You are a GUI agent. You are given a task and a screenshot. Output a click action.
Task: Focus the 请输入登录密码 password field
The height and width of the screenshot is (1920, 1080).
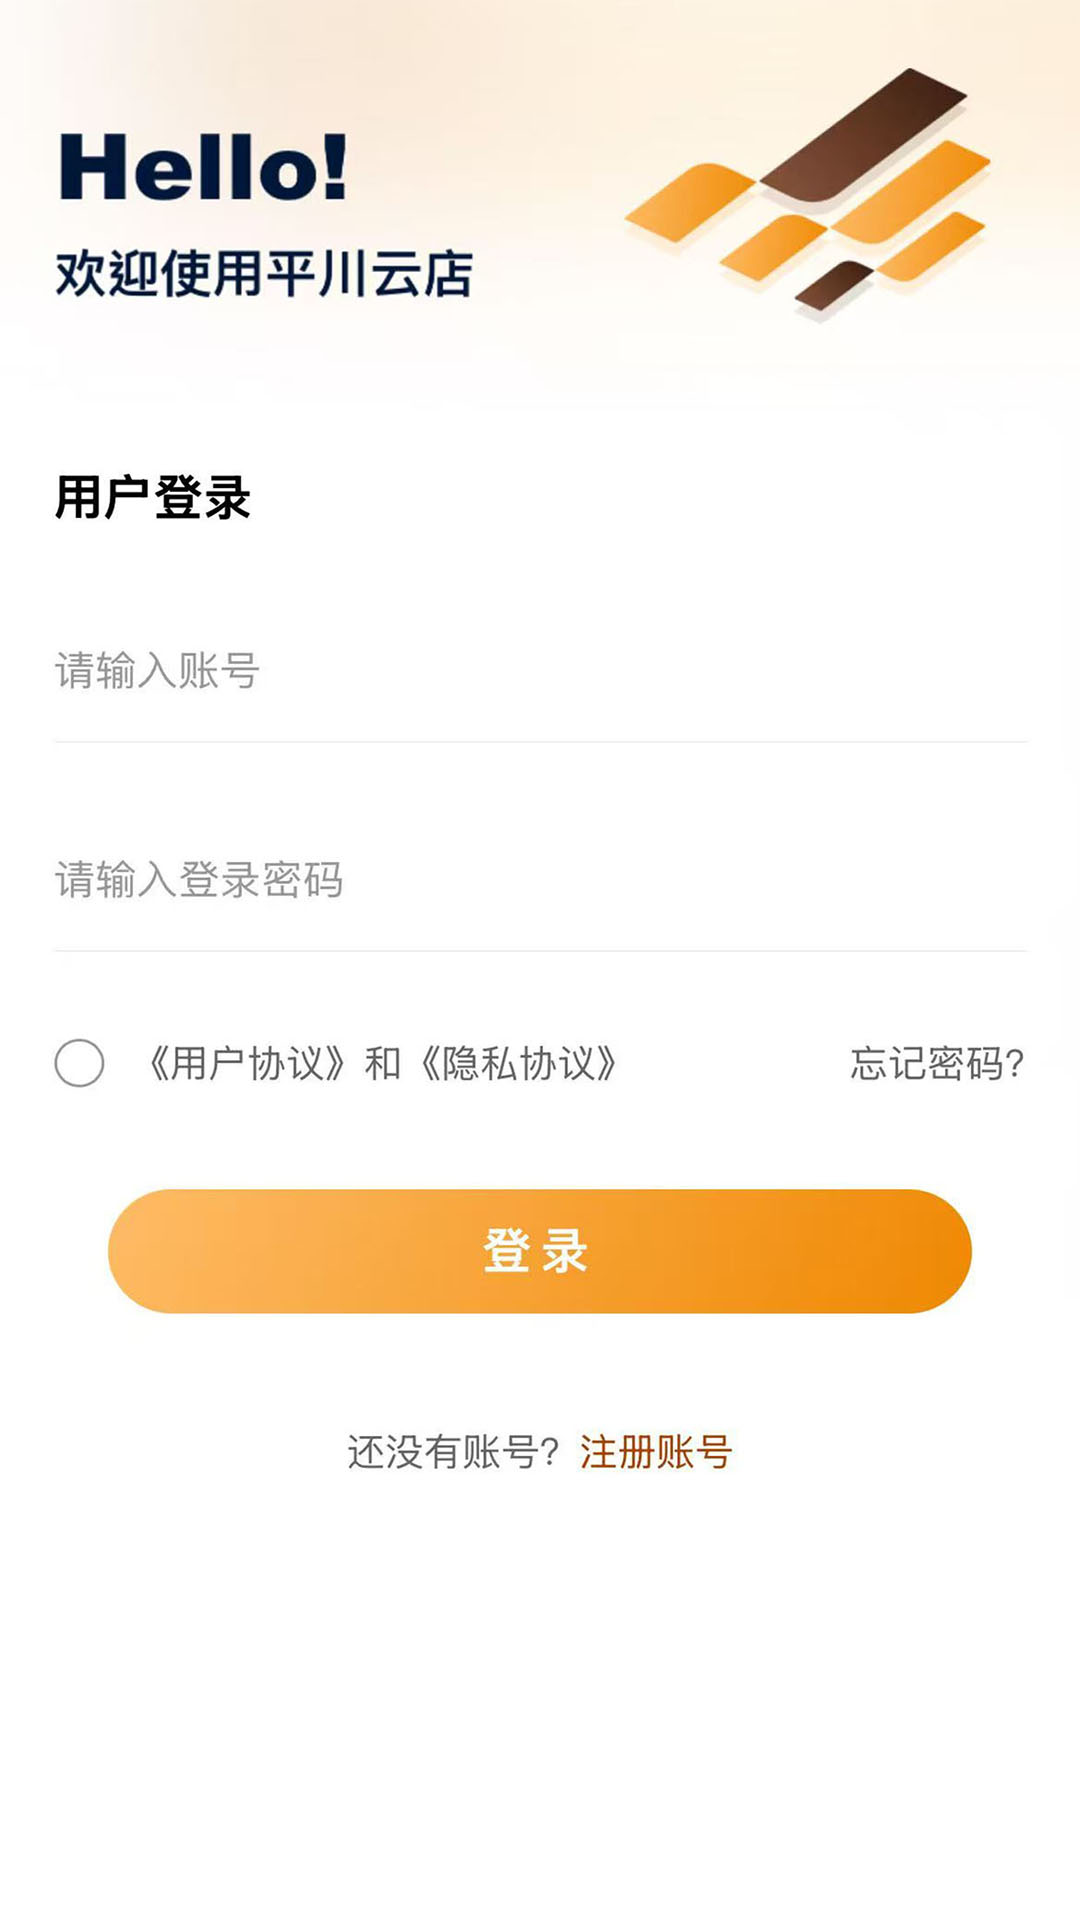point(540,880)
